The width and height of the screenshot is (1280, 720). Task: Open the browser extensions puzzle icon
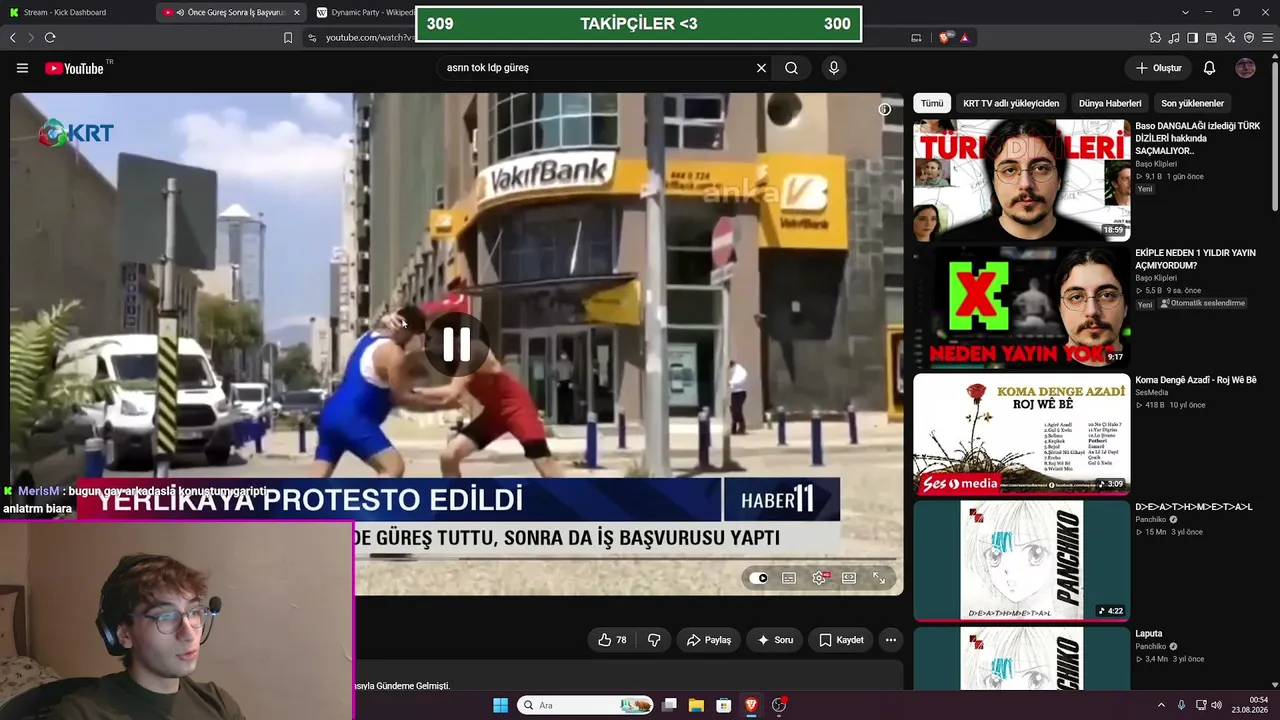point(1156,38)
